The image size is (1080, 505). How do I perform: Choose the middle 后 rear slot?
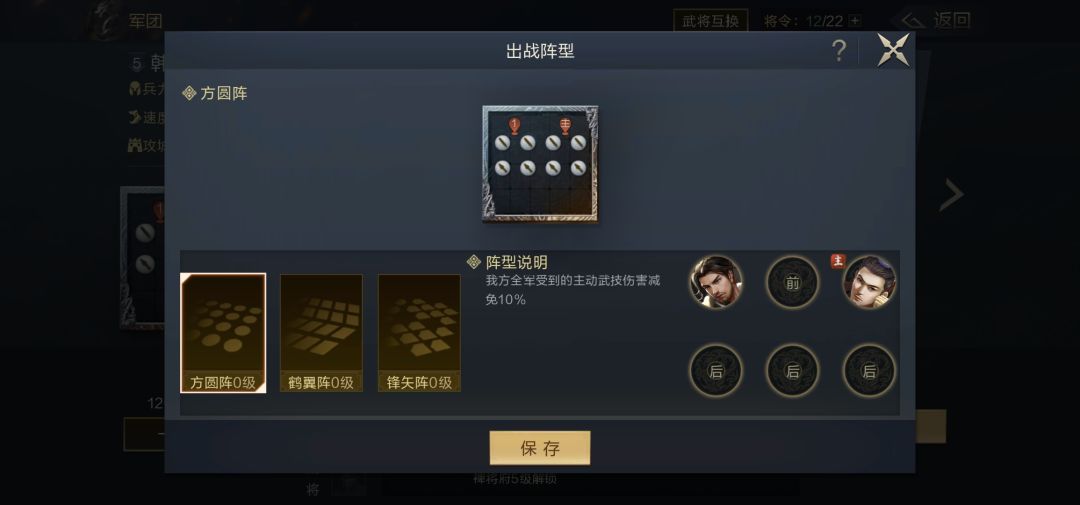click(793, 371)
